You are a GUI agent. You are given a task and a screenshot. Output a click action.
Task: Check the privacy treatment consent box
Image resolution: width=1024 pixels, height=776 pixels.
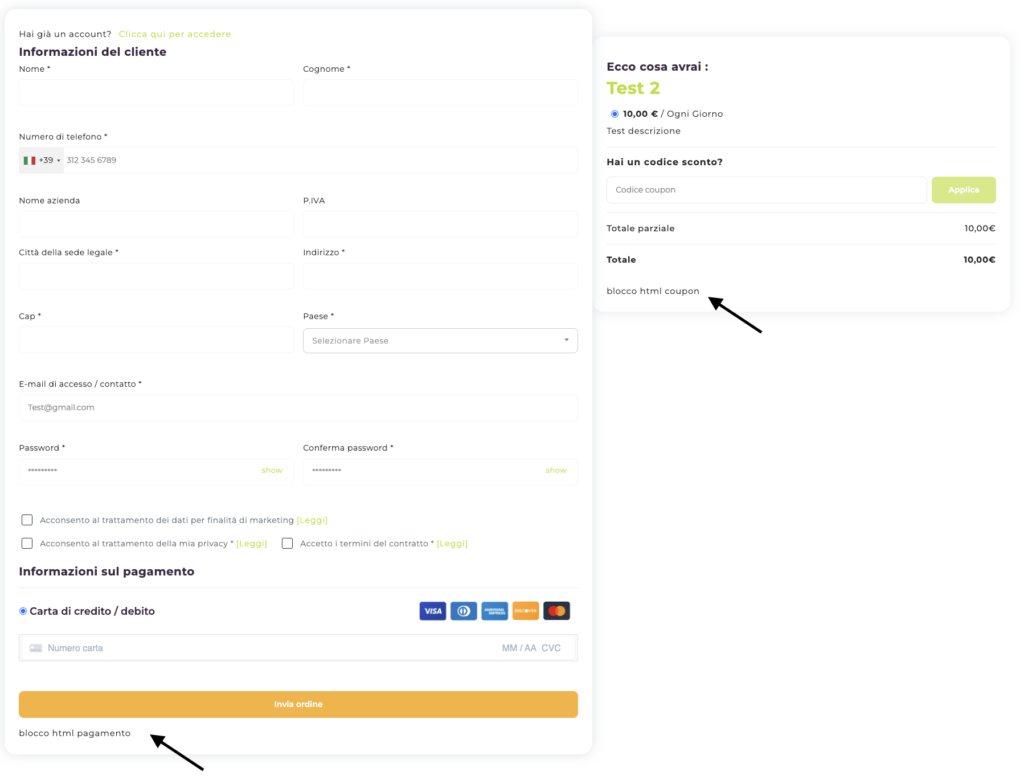[x=27, y=543]
